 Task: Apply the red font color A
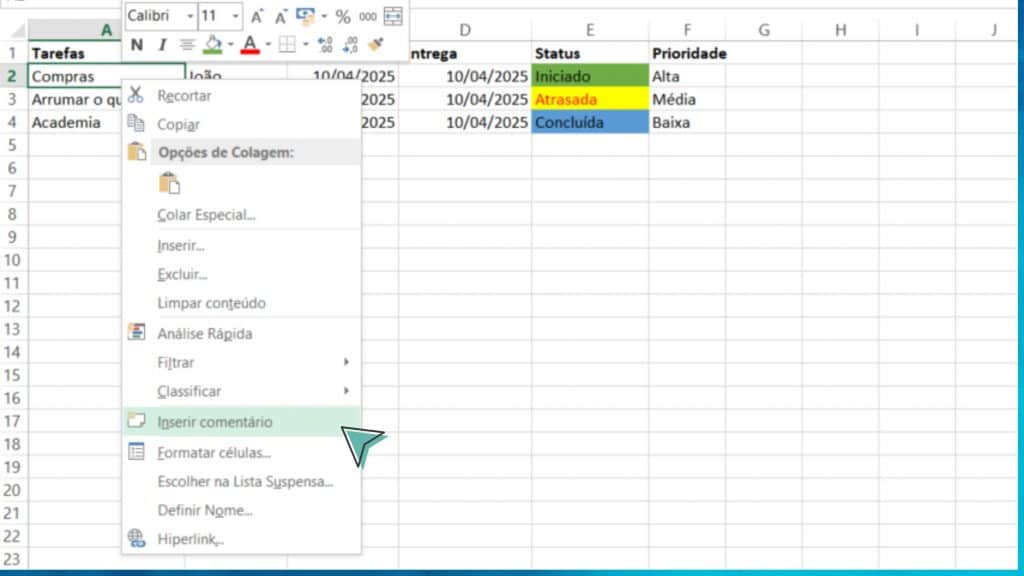pos(250,44)
